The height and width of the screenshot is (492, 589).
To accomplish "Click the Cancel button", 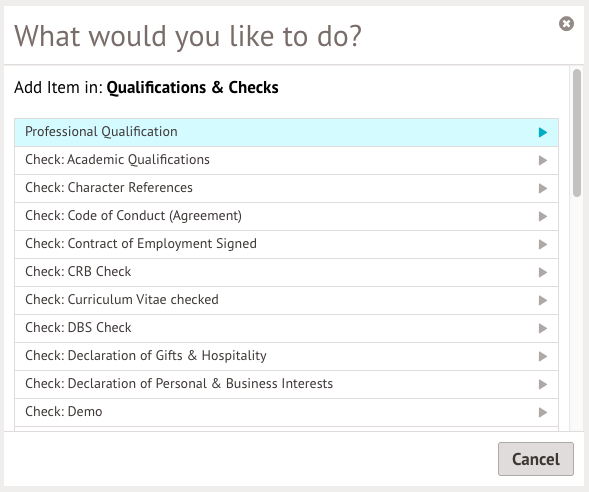I will [x=536, y=459].
